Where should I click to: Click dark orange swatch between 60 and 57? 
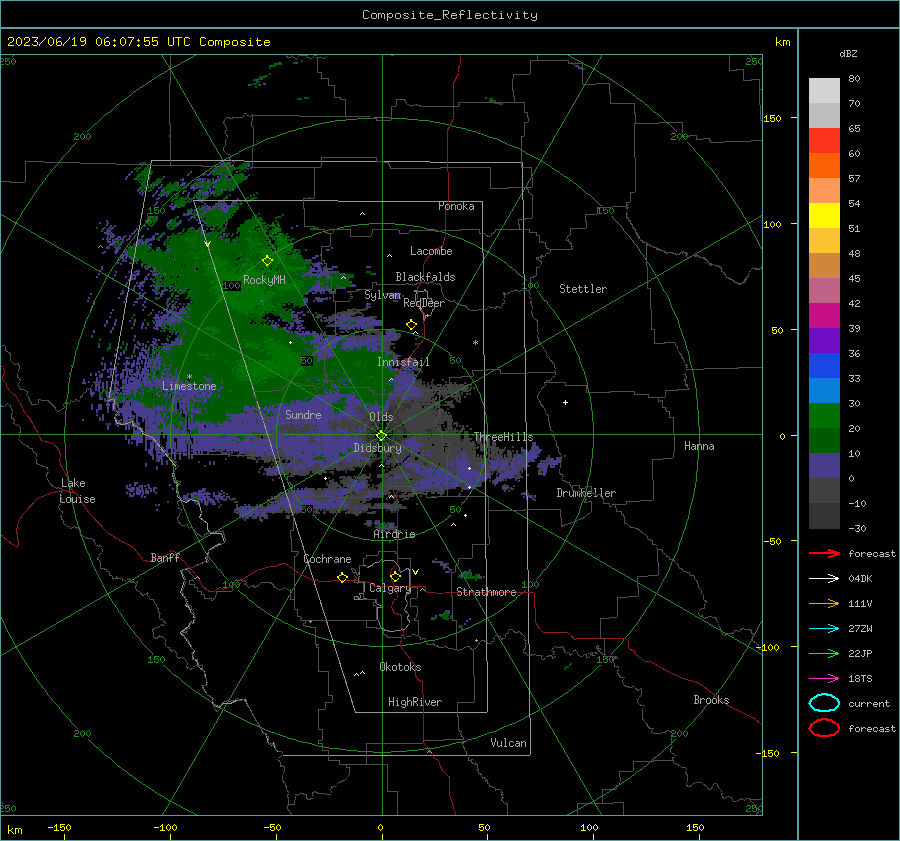pos(824,166)
